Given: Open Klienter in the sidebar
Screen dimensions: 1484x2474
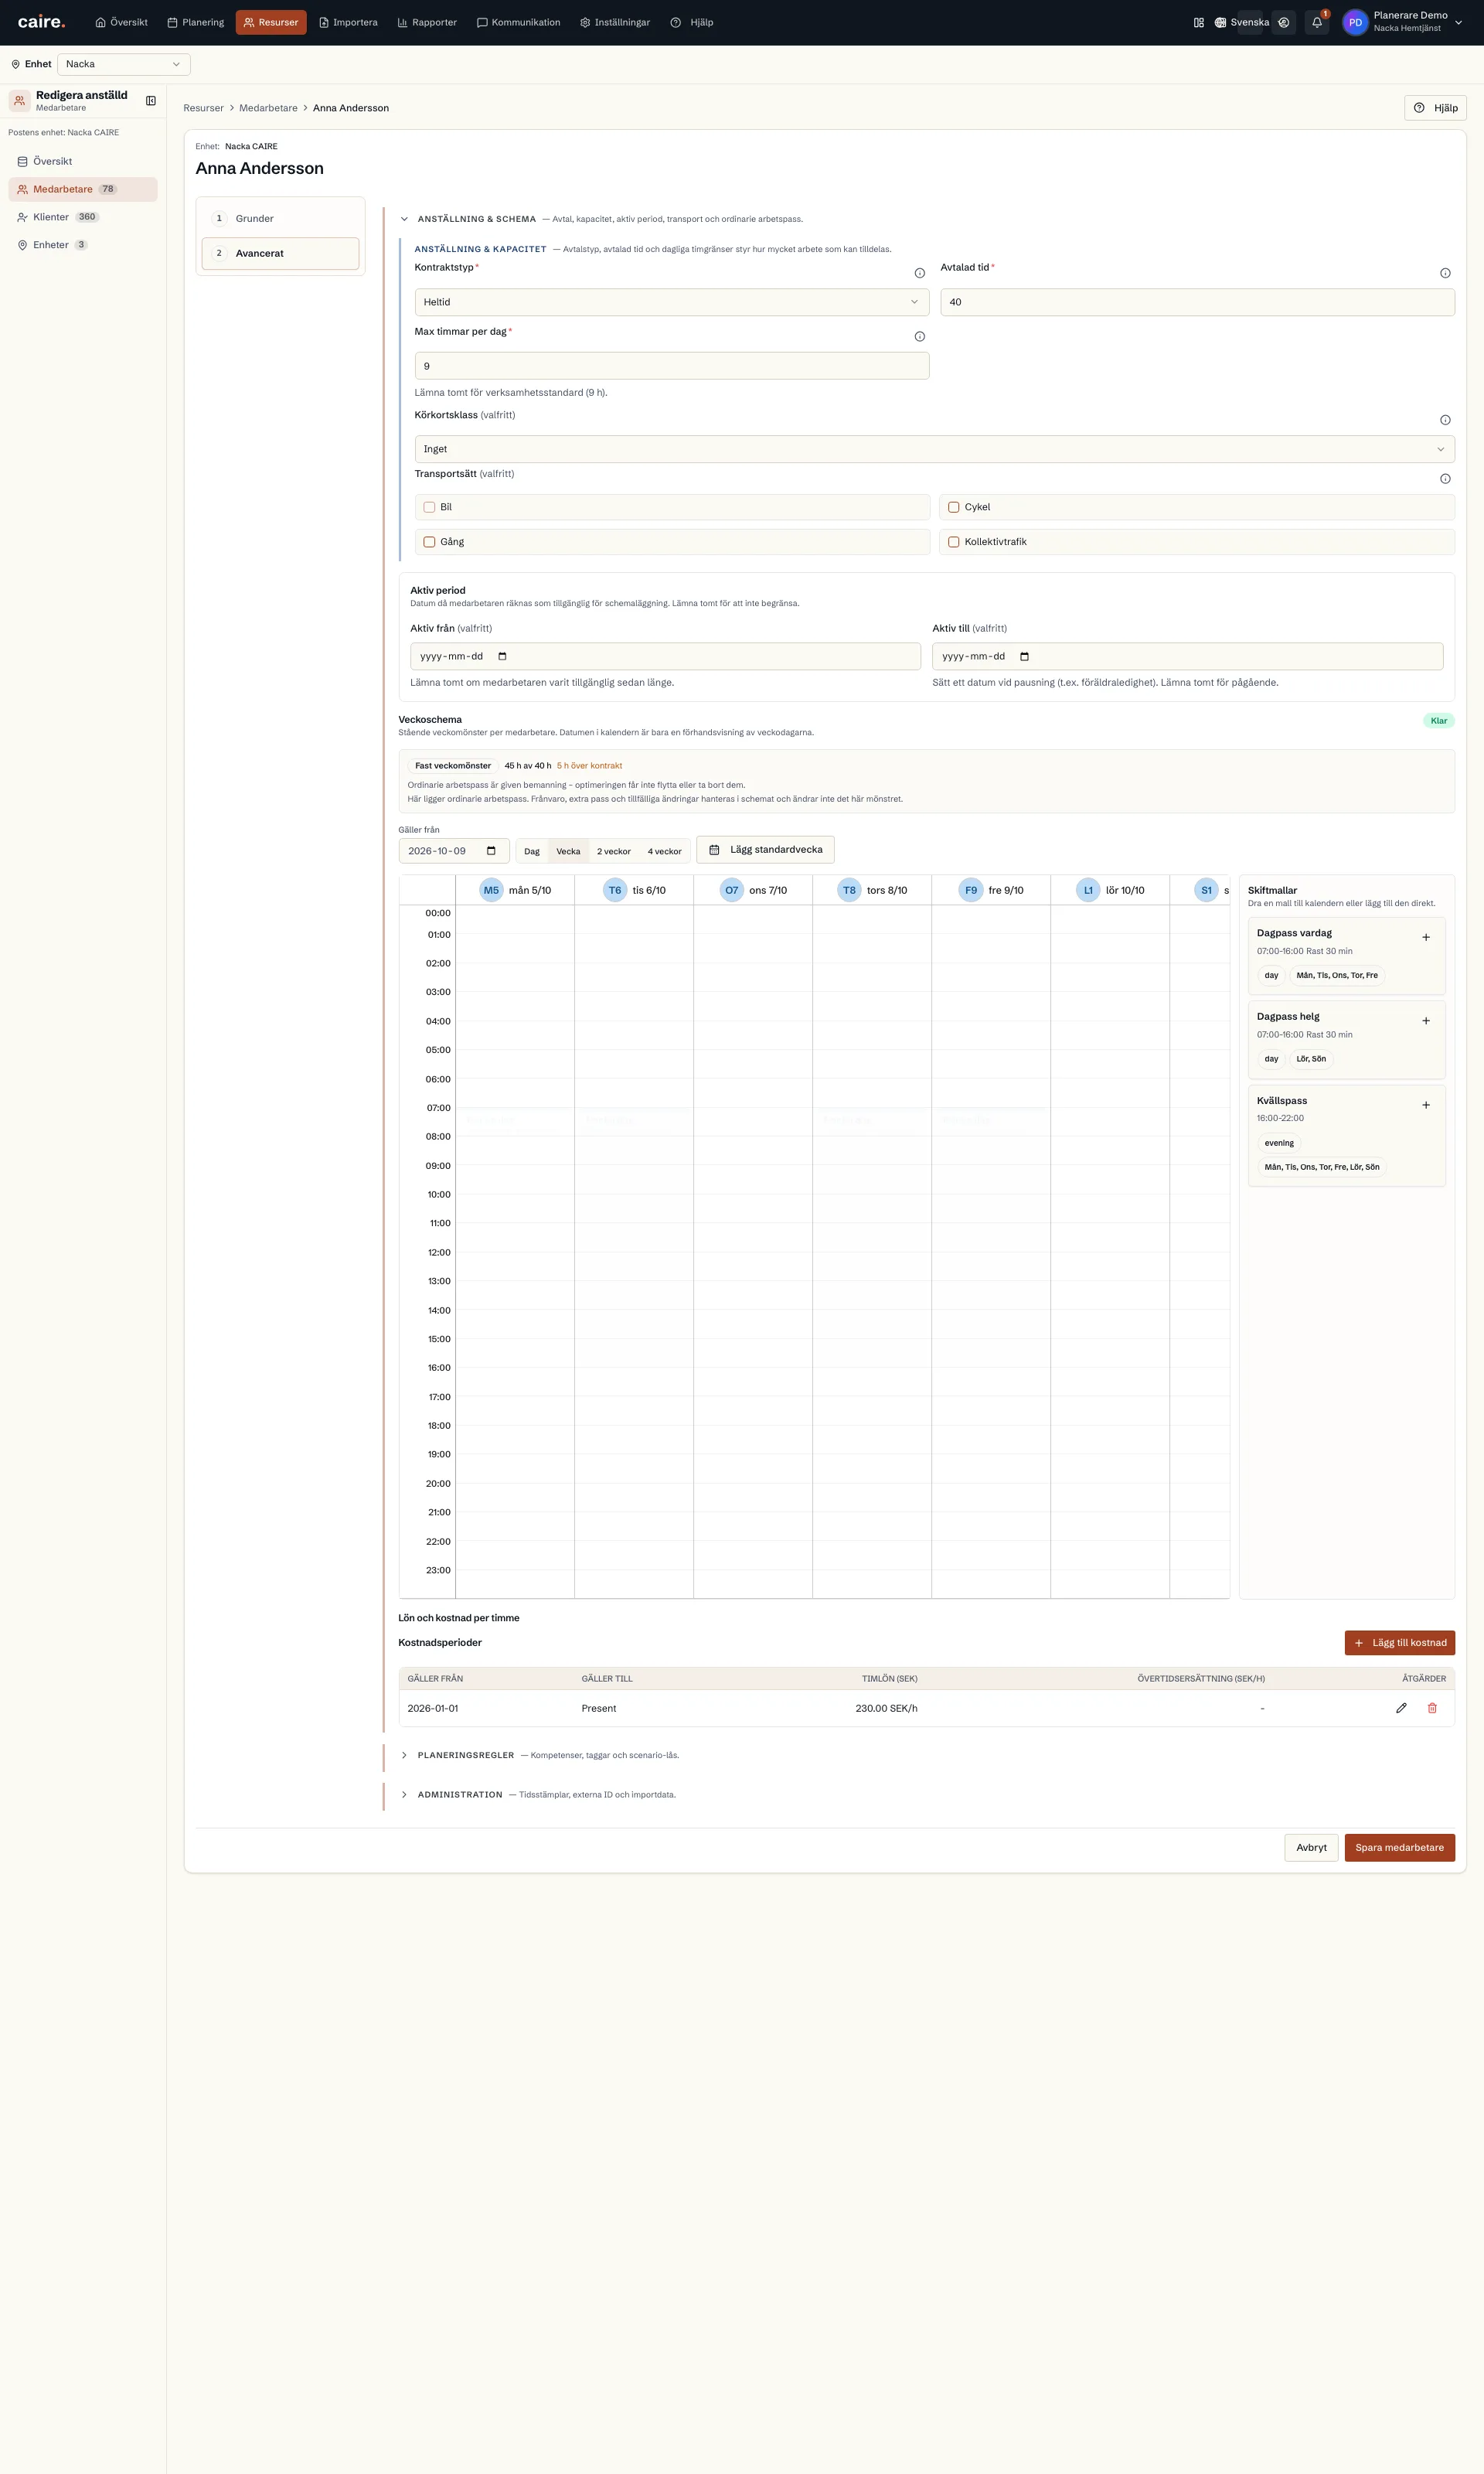Looking at the screenshot, I should point(83,217).
